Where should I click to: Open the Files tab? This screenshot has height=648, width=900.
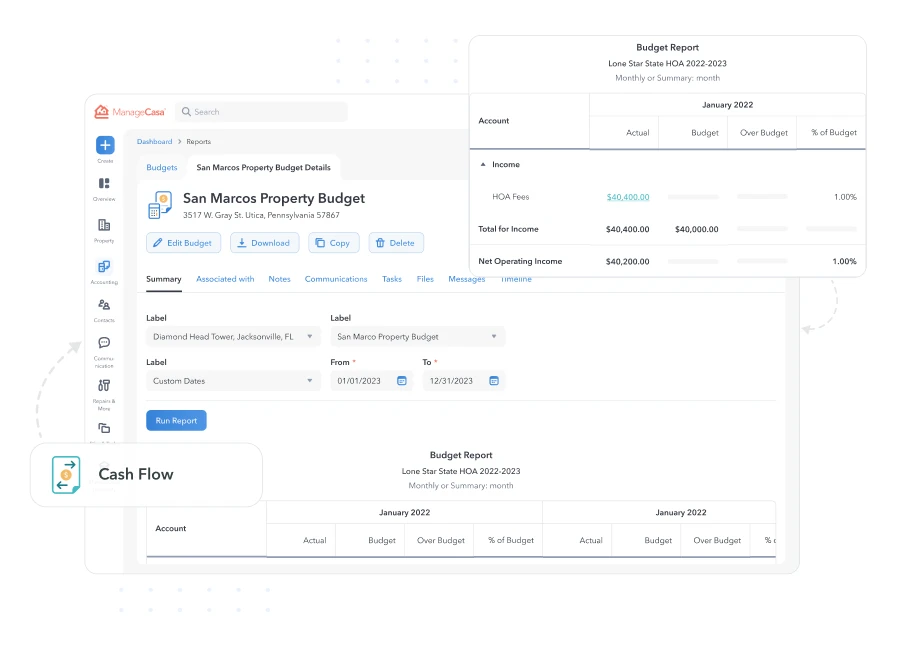[425, 279]
